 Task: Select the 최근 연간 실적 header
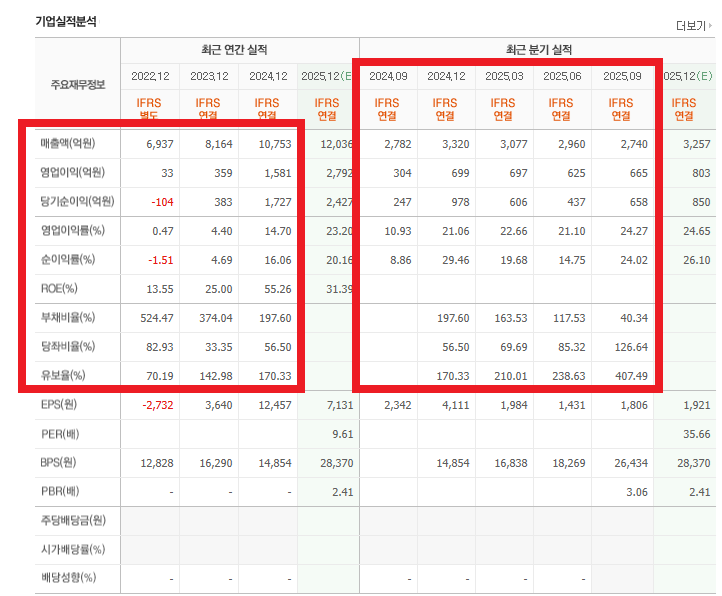(x=239, y=50)
